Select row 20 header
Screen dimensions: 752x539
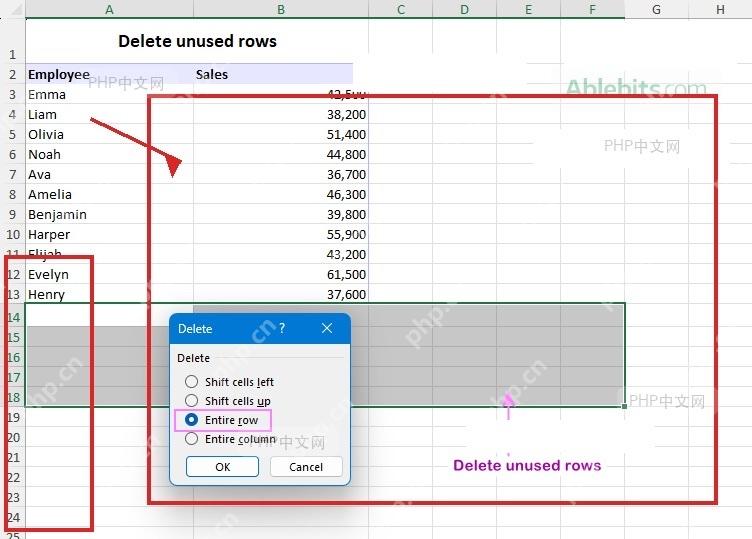coord(13,437)
